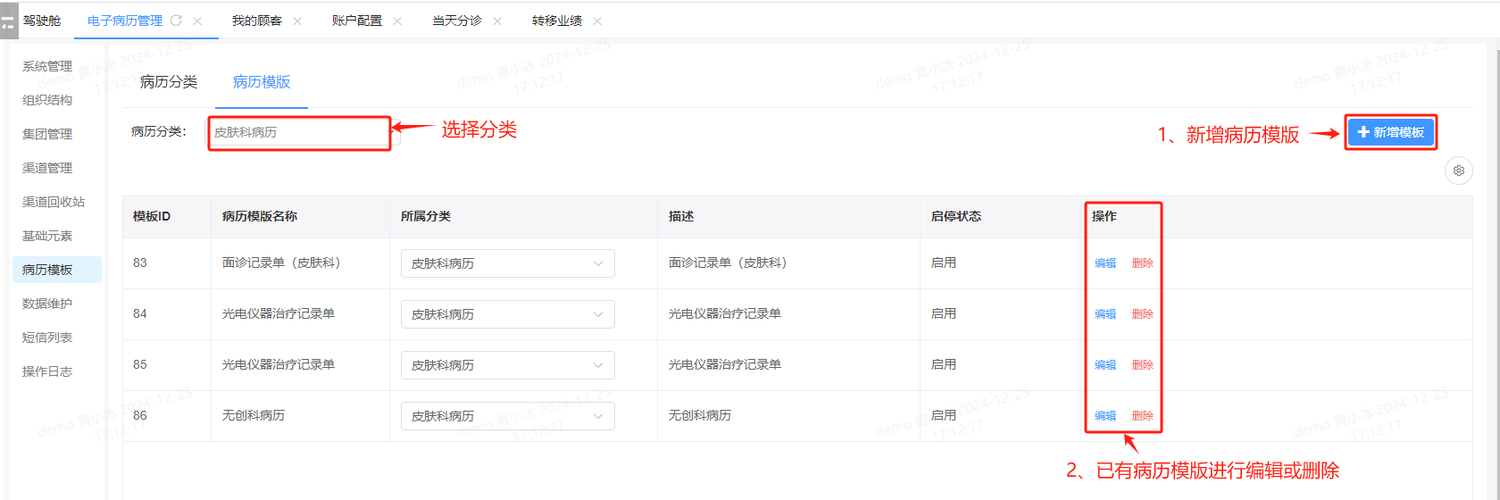Screen dimensions: 1500x500
Task: Close the 我的顾客 tab
Action: pos(297,21)
